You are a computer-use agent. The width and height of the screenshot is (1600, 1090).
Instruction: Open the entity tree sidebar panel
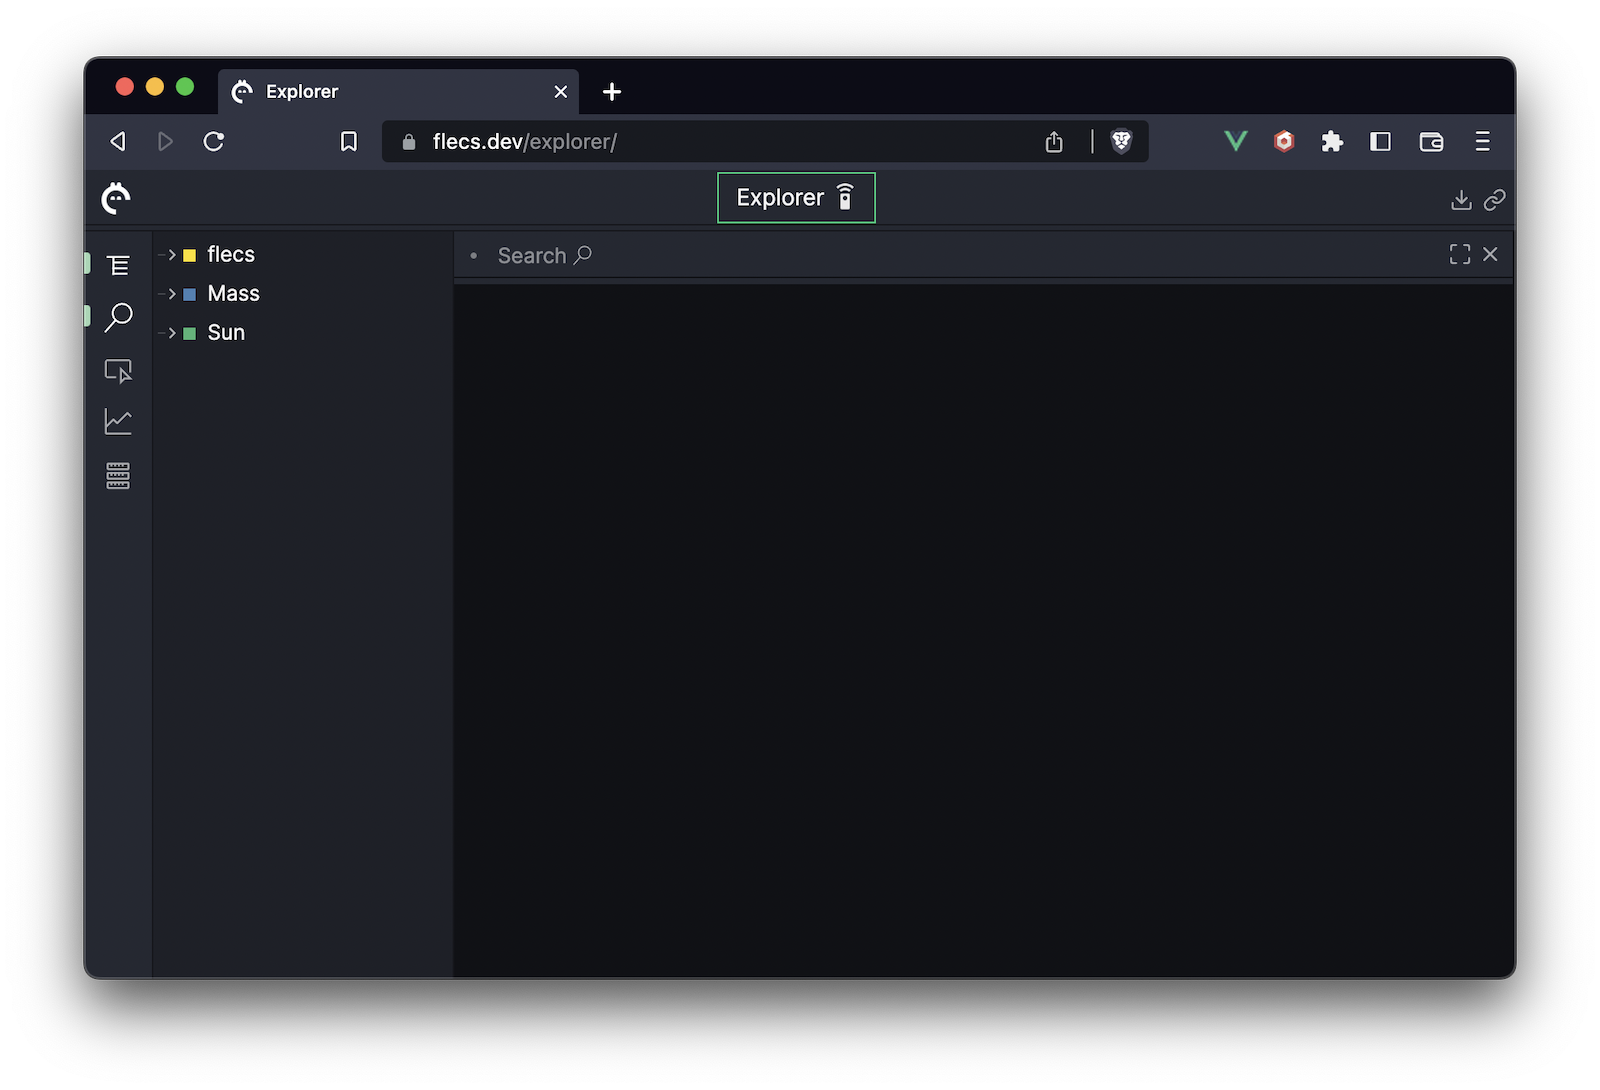[x=118, y=265]
